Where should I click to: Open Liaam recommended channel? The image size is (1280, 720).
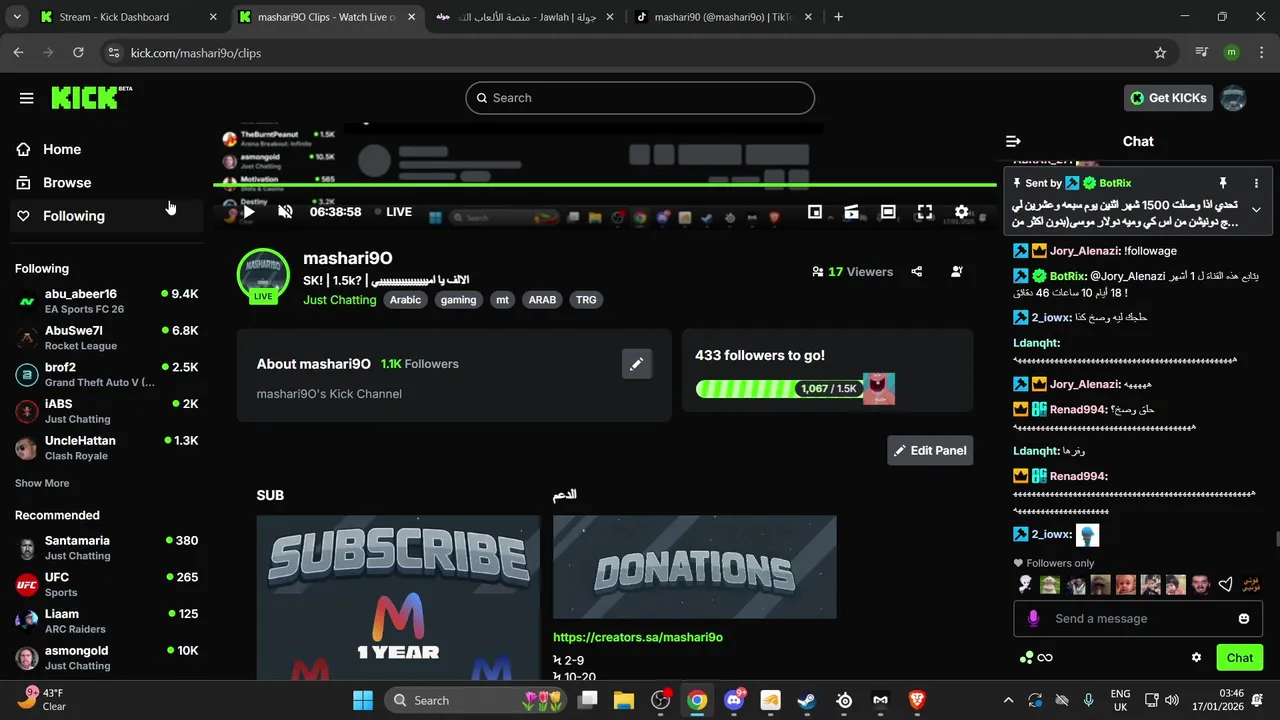coord(107,621)
